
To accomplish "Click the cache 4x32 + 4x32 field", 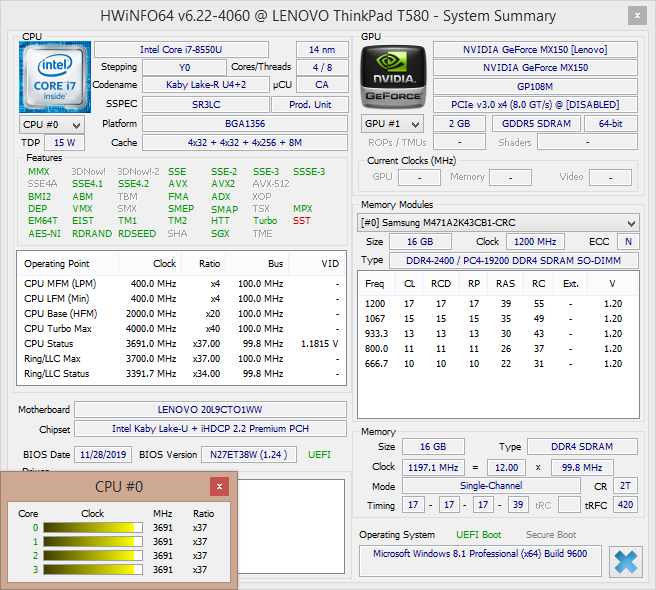I will 245,143.
